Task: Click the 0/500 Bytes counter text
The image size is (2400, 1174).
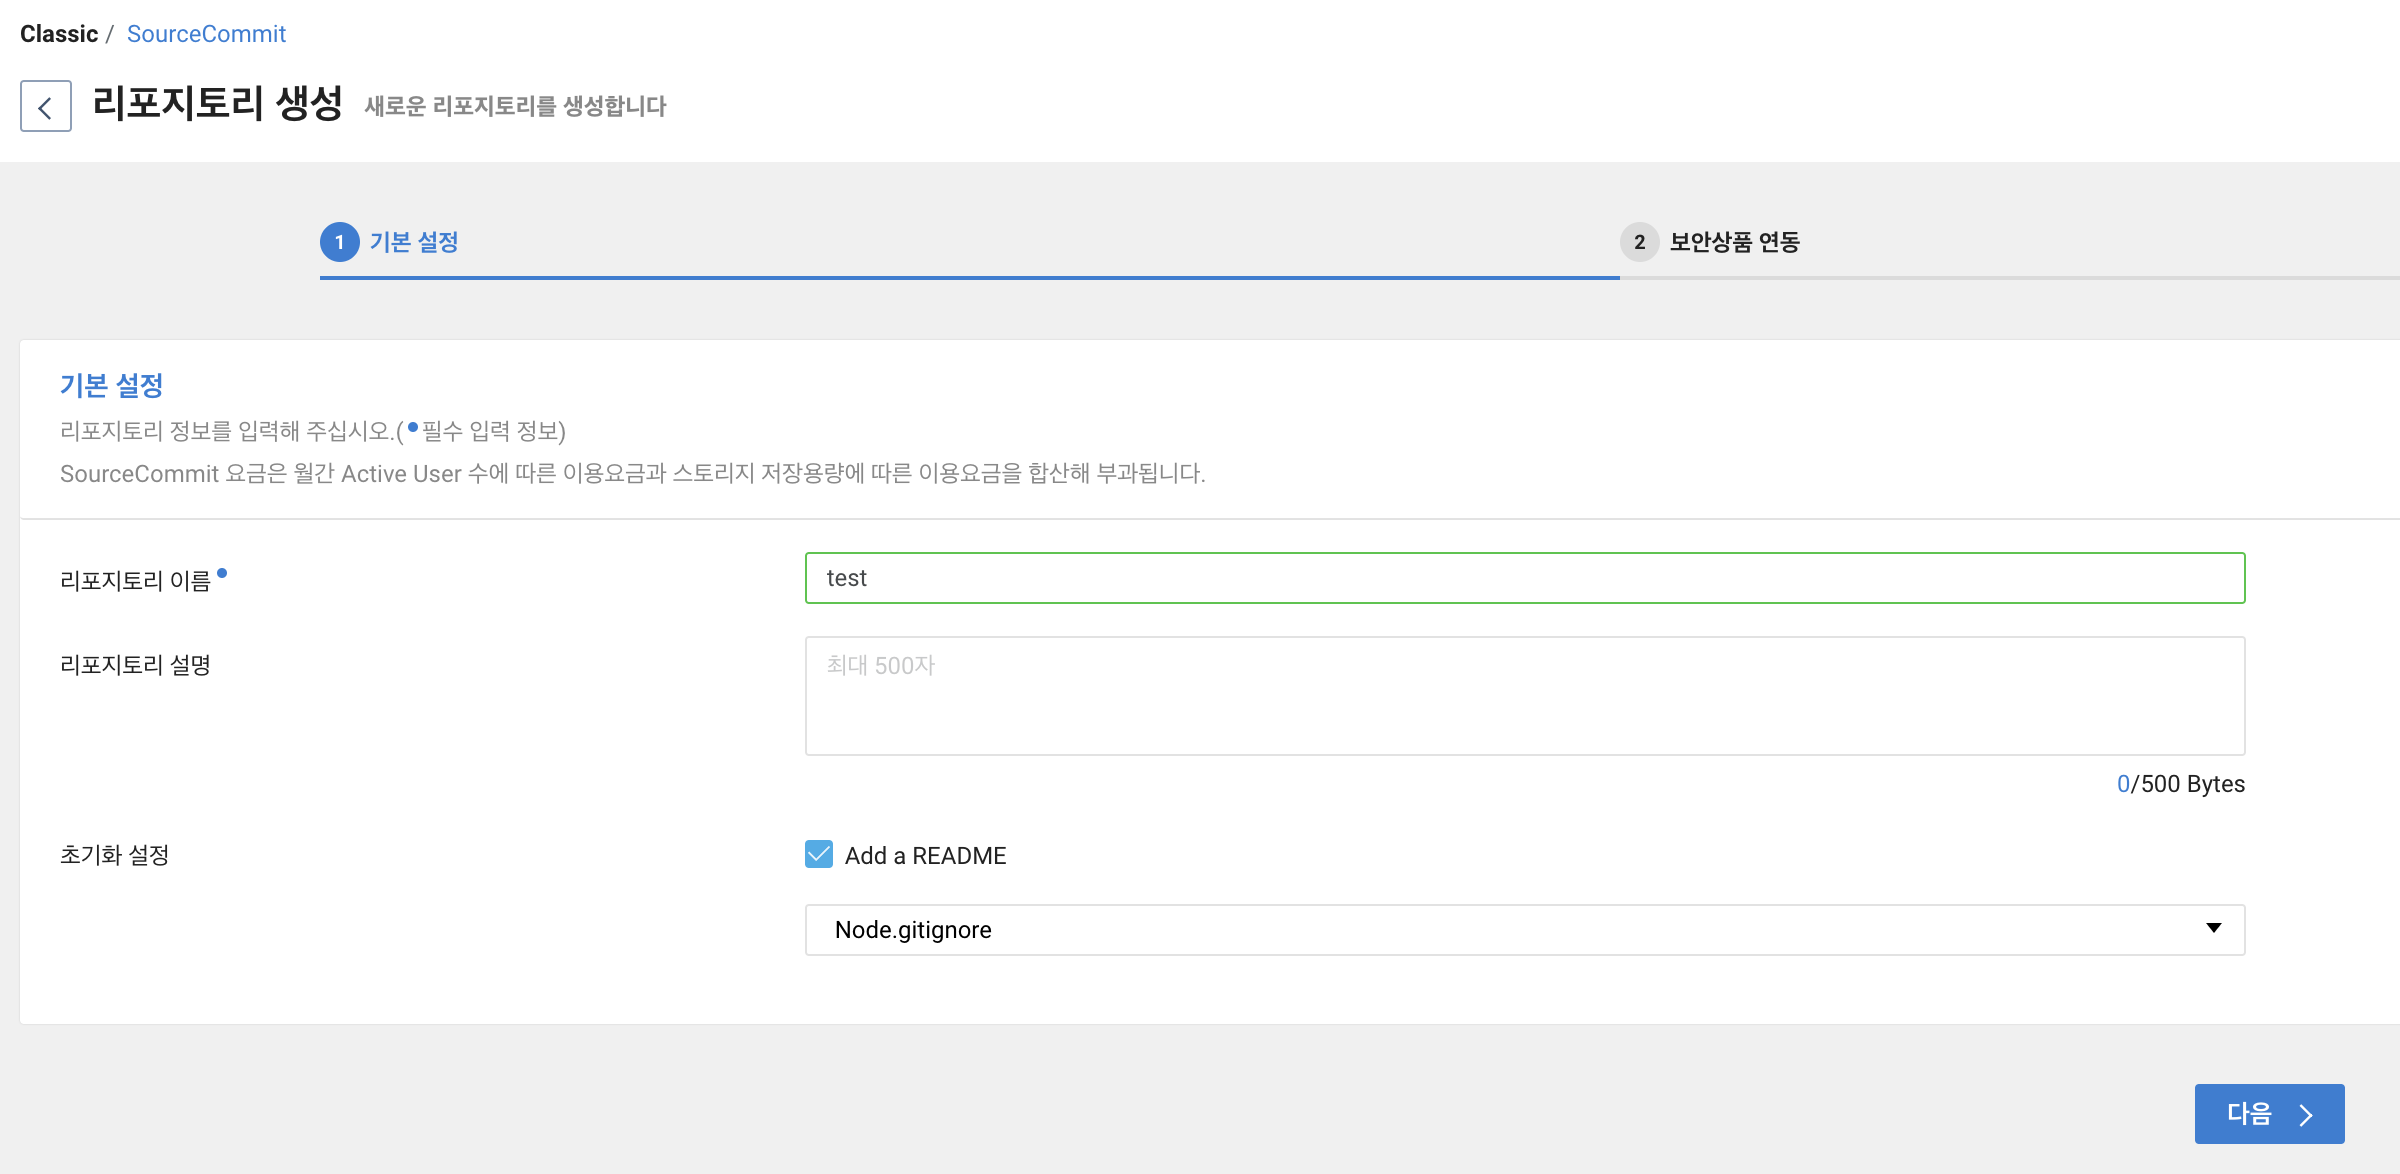Action: tap(2180, 784)
